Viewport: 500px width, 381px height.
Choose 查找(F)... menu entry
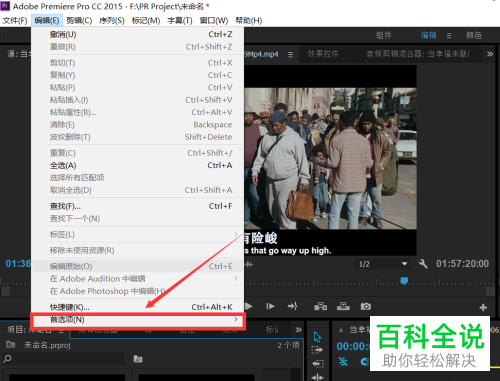pyautogui.click(x=138, y=206)
